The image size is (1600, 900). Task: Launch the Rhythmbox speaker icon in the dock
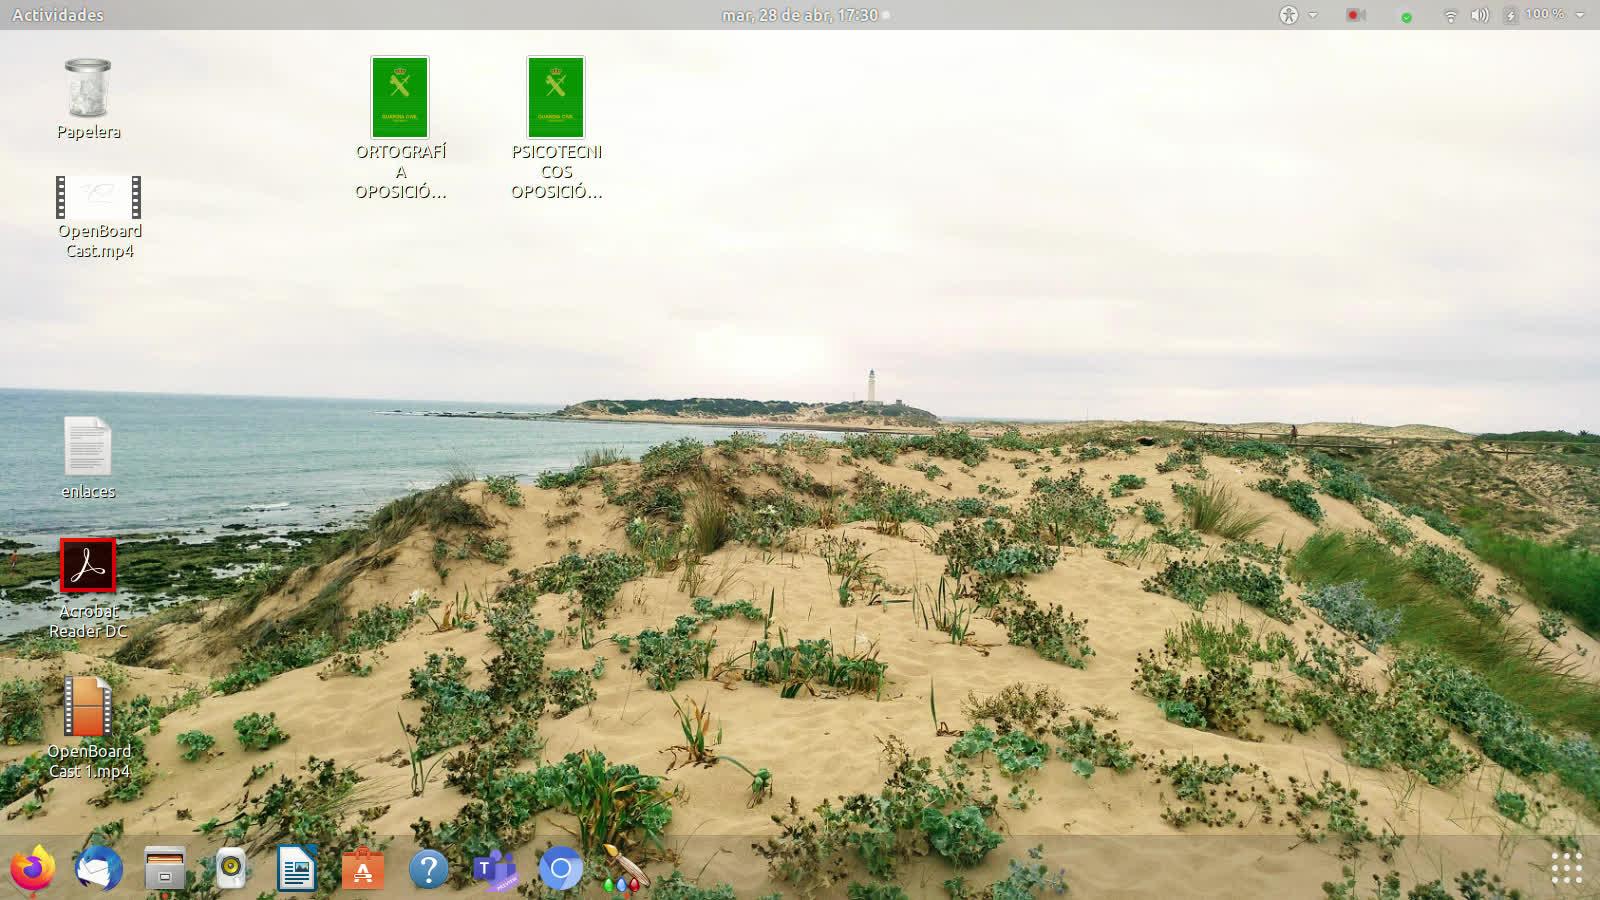231,868
